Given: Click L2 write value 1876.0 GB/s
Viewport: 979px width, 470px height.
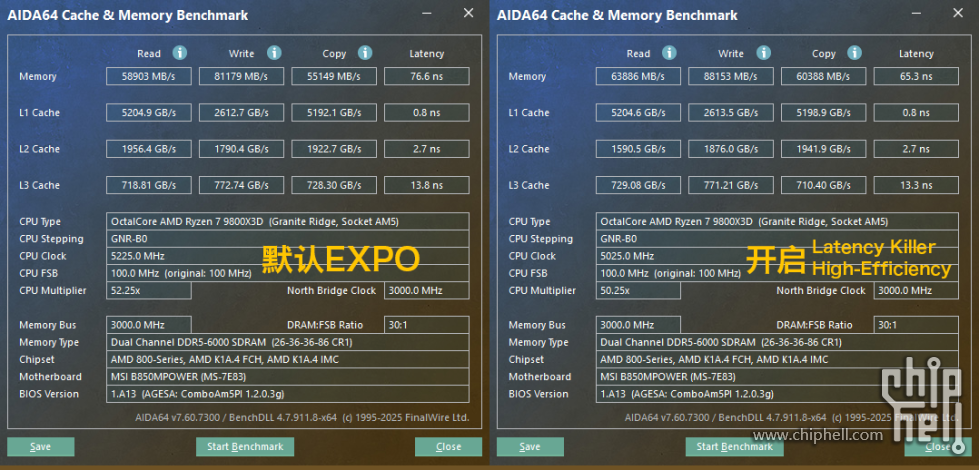Looking at the screenshot, I should [x=731, y=149].
